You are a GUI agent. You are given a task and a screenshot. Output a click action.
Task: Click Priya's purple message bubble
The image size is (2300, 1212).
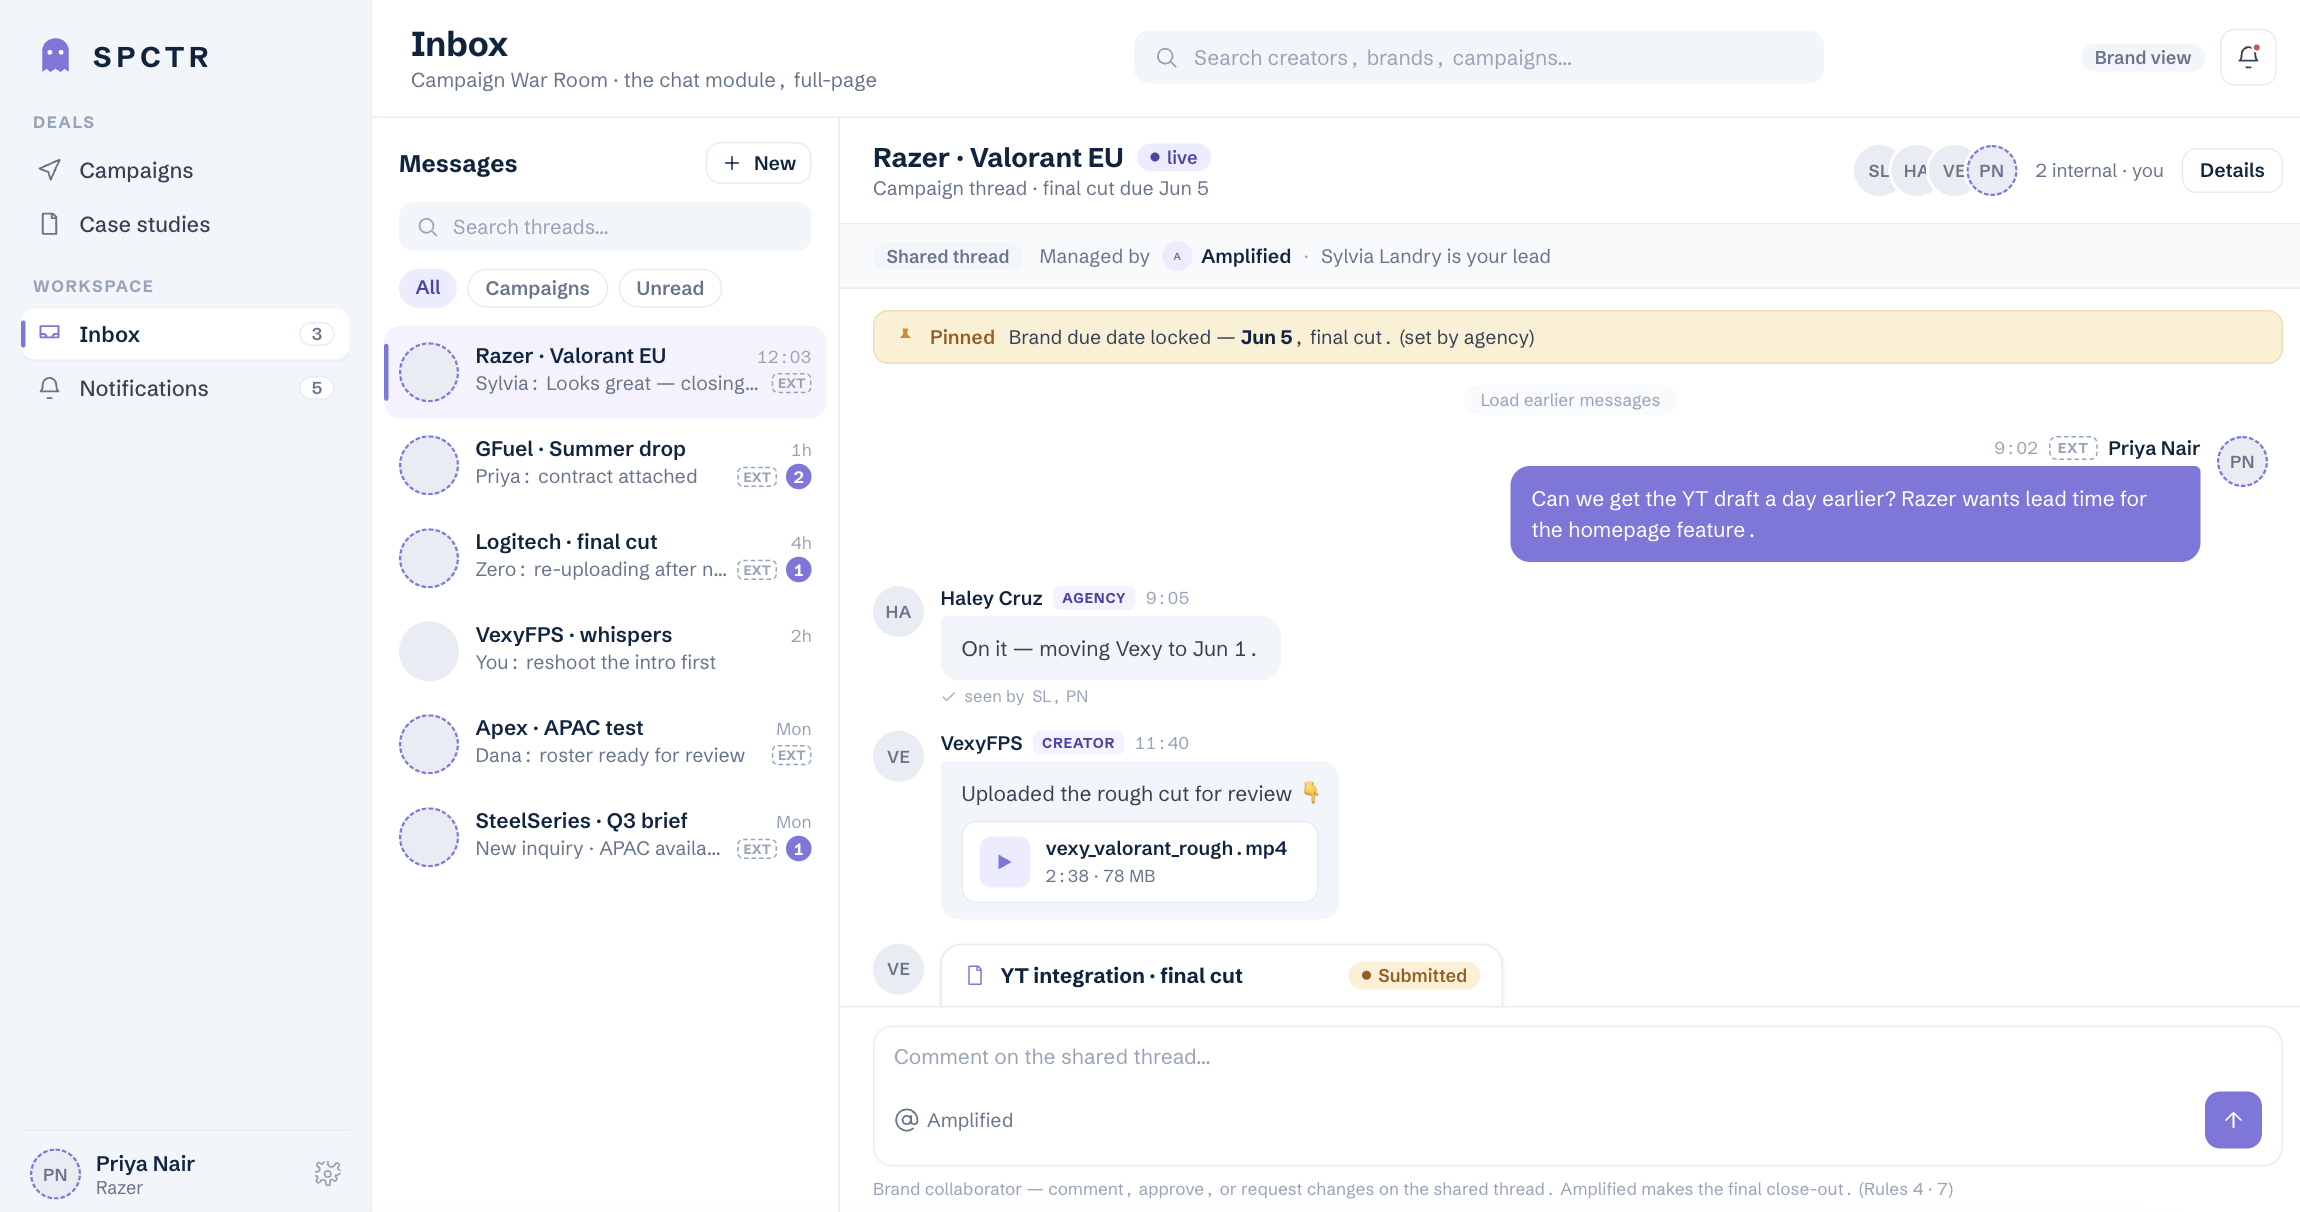1855,514
